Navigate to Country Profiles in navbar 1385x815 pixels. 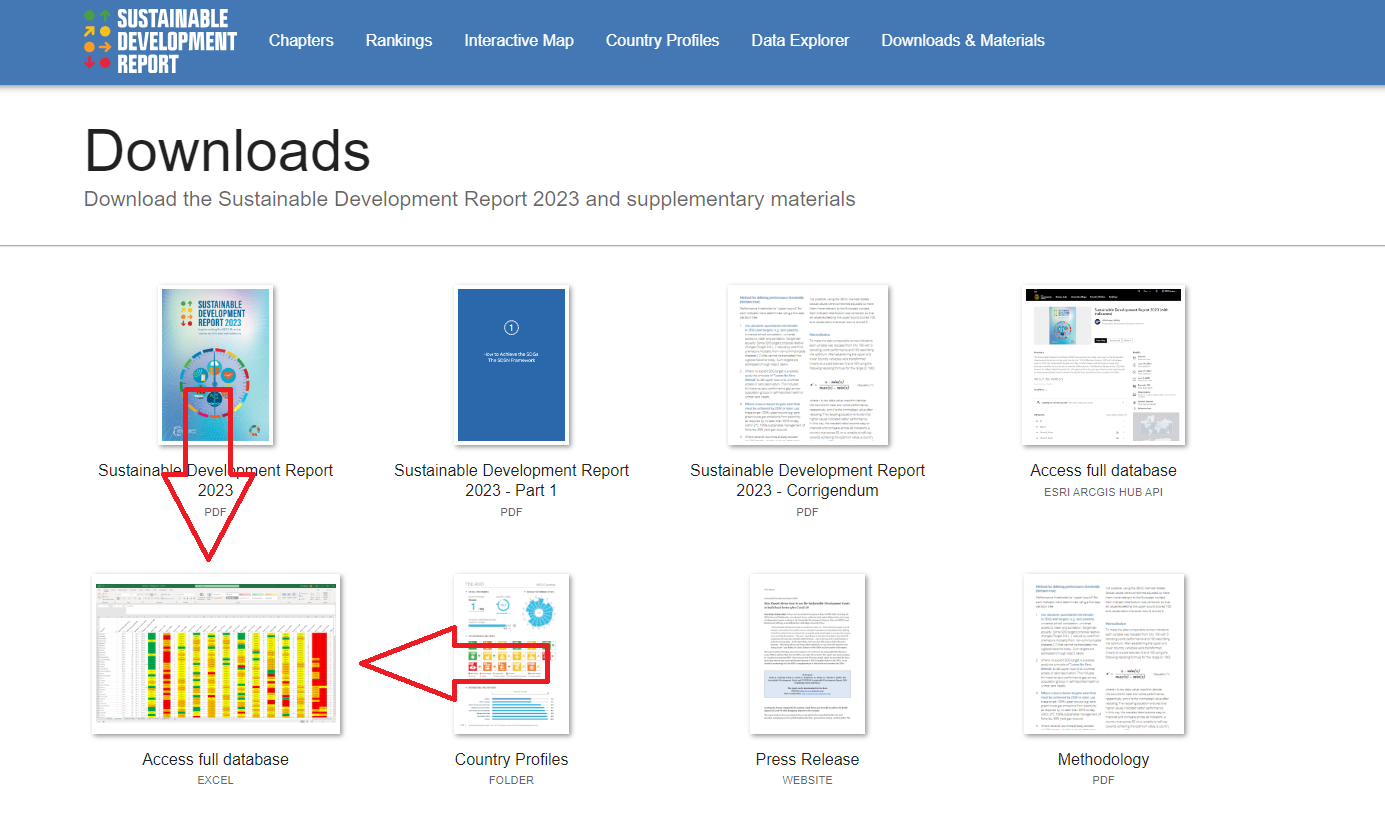[662, 41]
